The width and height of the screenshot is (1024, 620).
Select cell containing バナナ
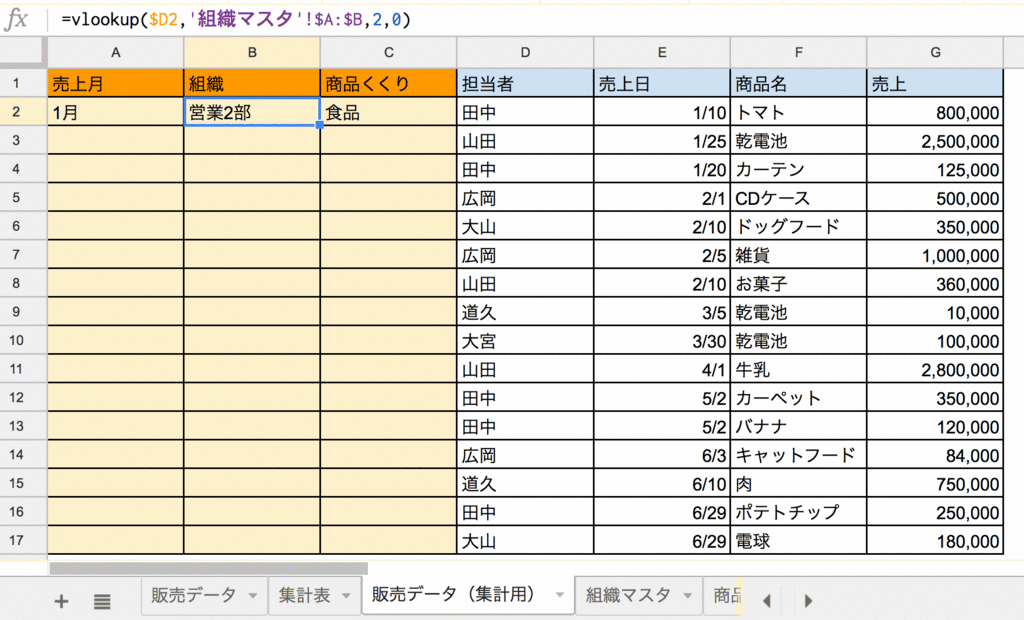[x=798, y=426]
